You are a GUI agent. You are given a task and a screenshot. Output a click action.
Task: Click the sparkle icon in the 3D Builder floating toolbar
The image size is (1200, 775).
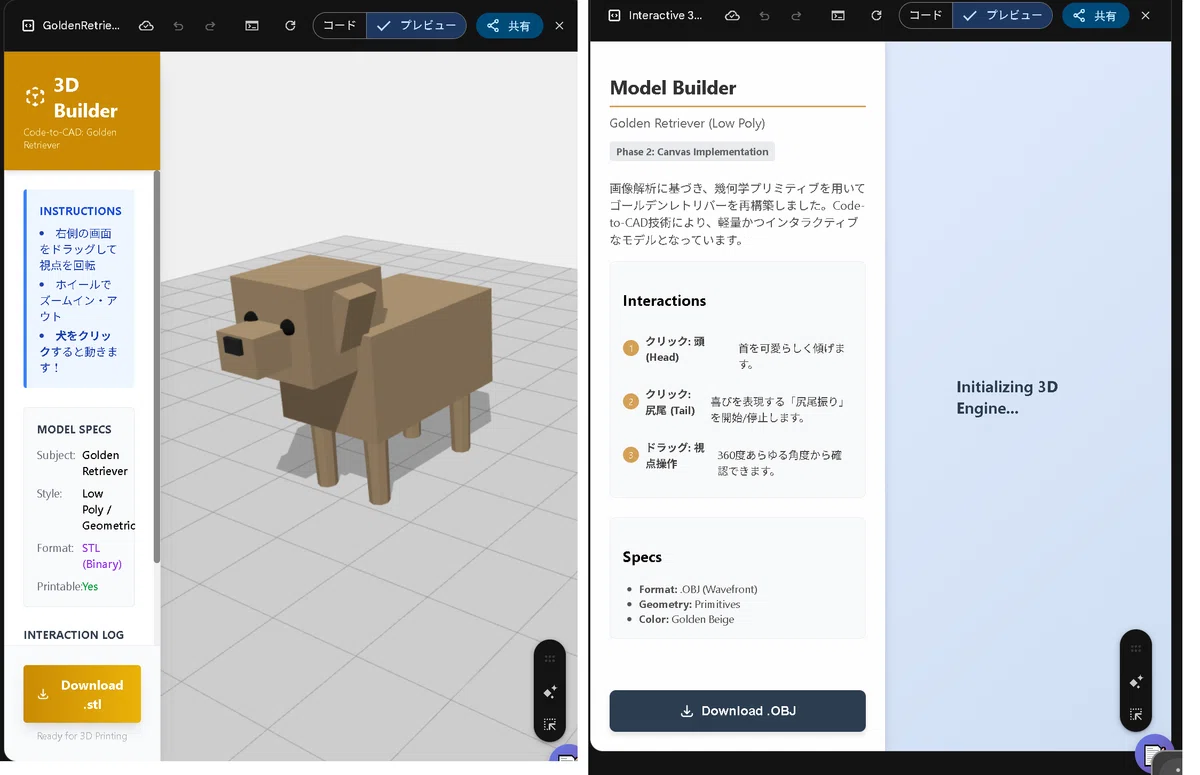(550, 692)
